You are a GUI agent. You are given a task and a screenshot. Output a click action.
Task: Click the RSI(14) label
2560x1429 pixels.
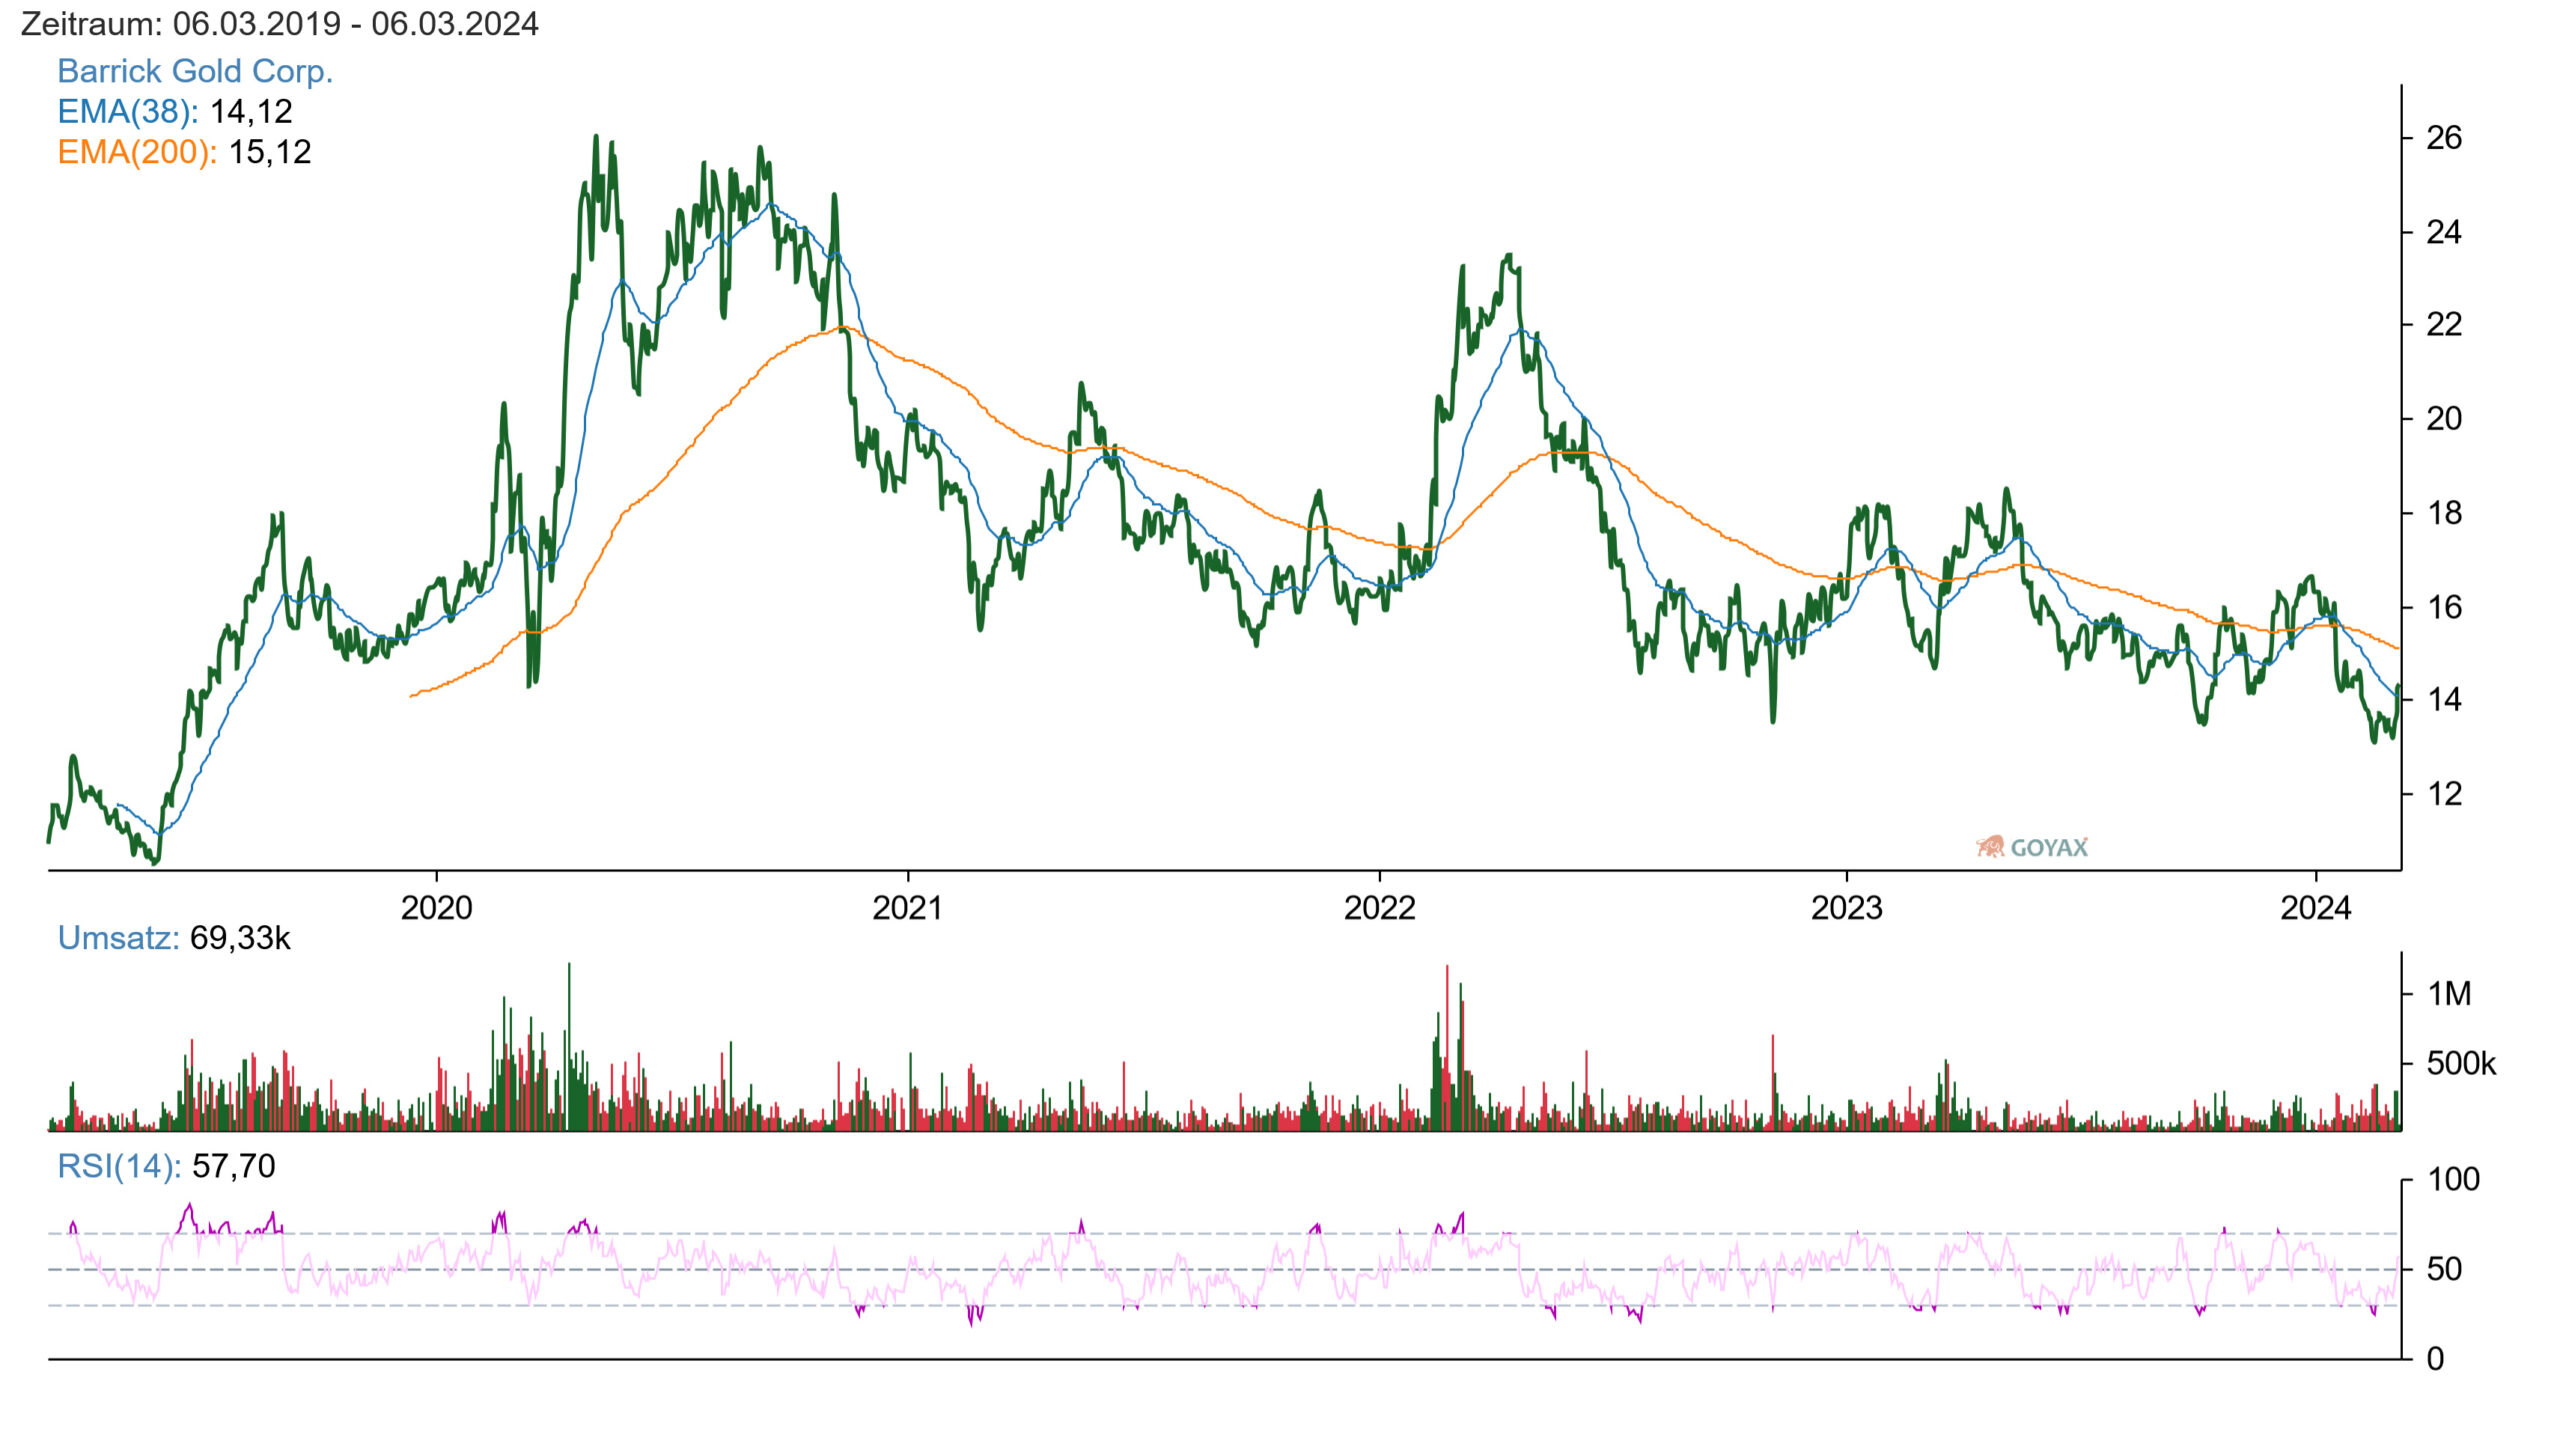point(119,1166)
